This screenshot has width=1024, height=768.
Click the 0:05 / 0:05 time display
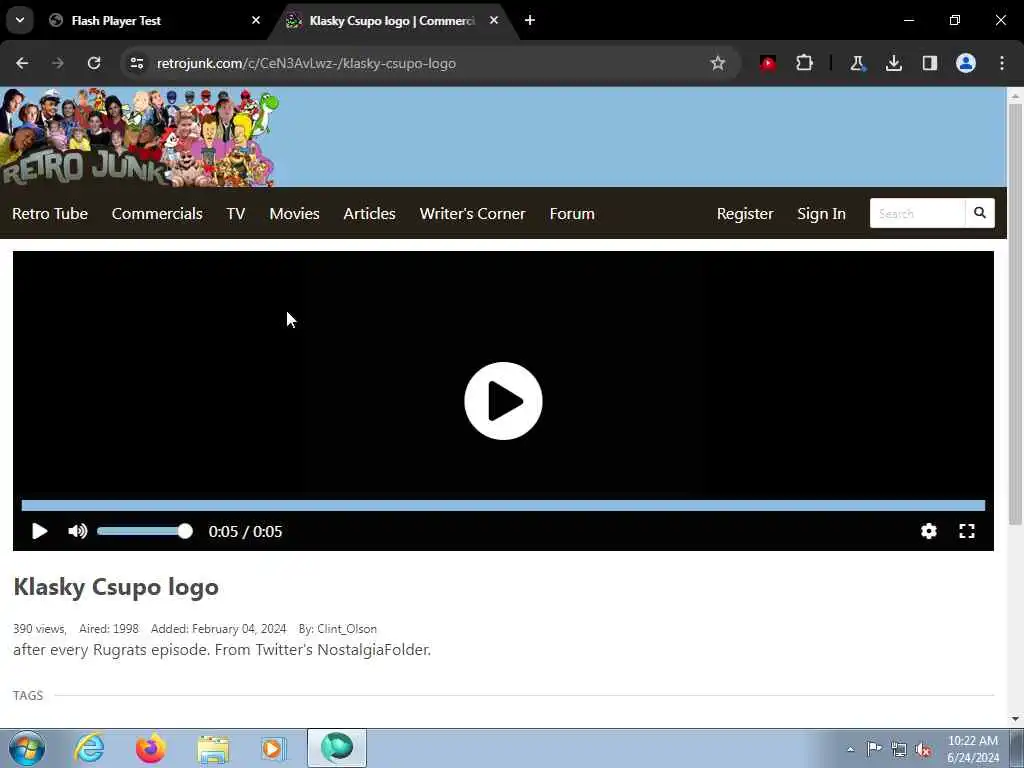click(246, 532)
